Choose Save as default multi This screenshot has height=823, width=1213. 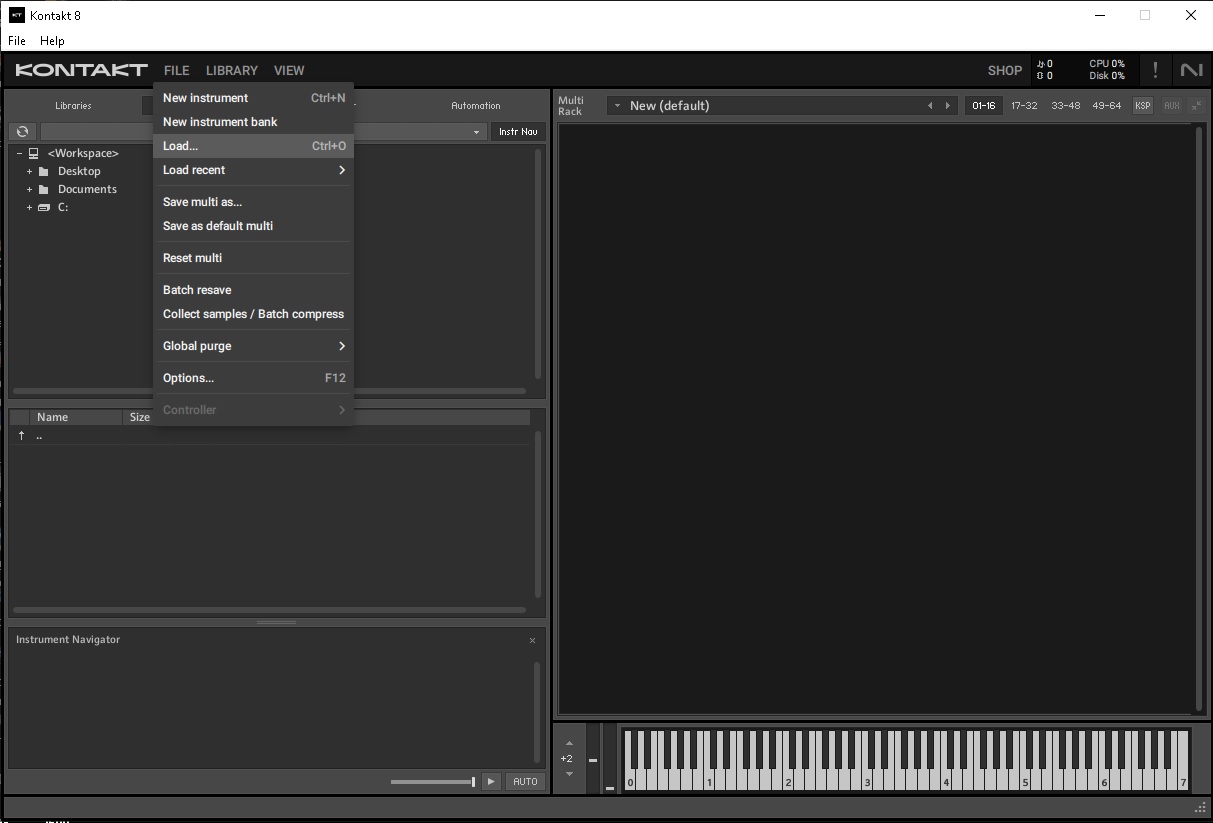click(x=254, y=226)
